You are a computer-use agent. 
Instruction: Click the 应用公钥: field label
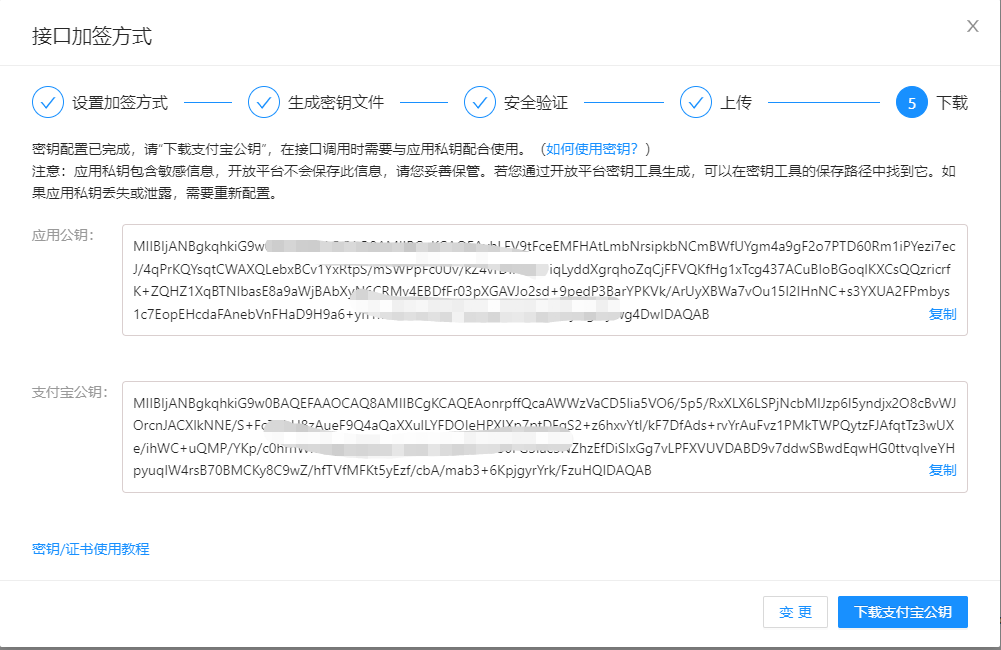(x=63, y=235)
